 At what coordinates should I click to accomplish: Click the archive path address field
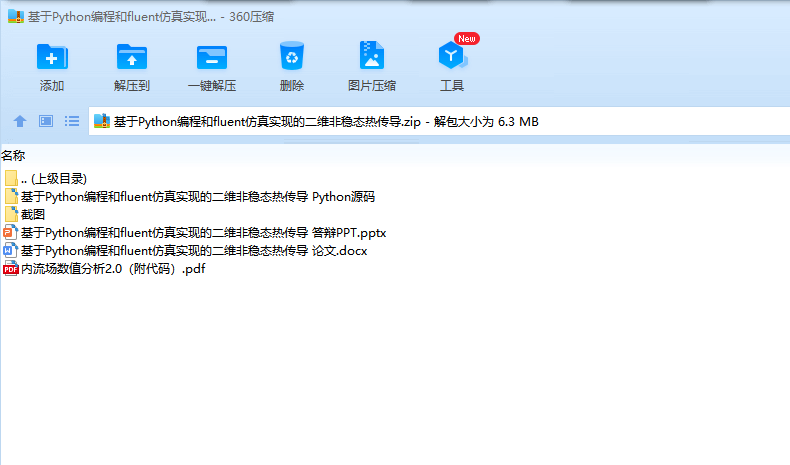pyautogui.click(x=439, y=121)
